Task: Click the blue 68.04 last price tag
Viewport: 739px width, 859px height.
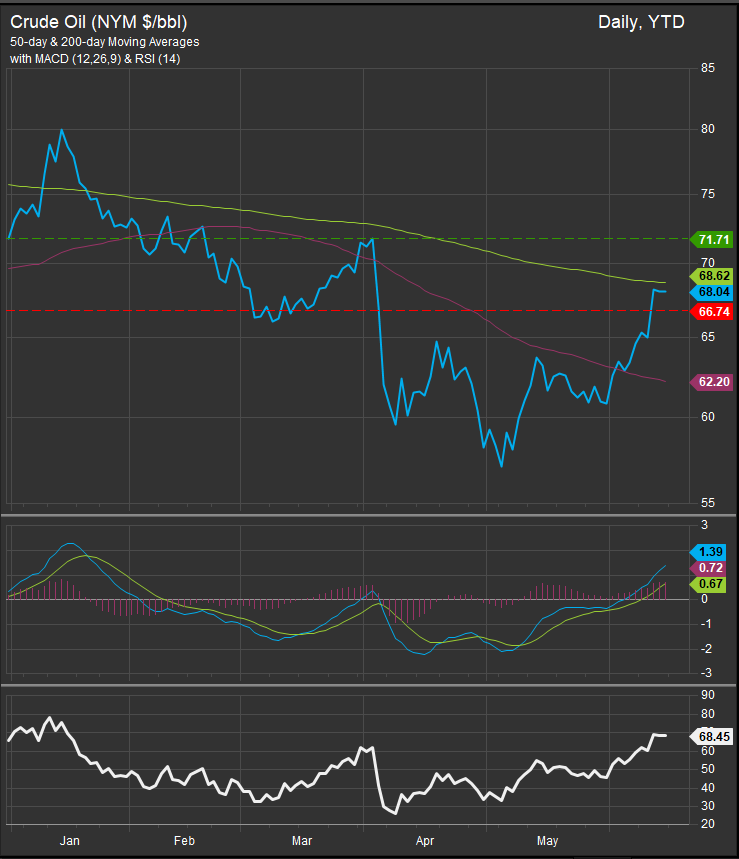Action: point(712,292)
